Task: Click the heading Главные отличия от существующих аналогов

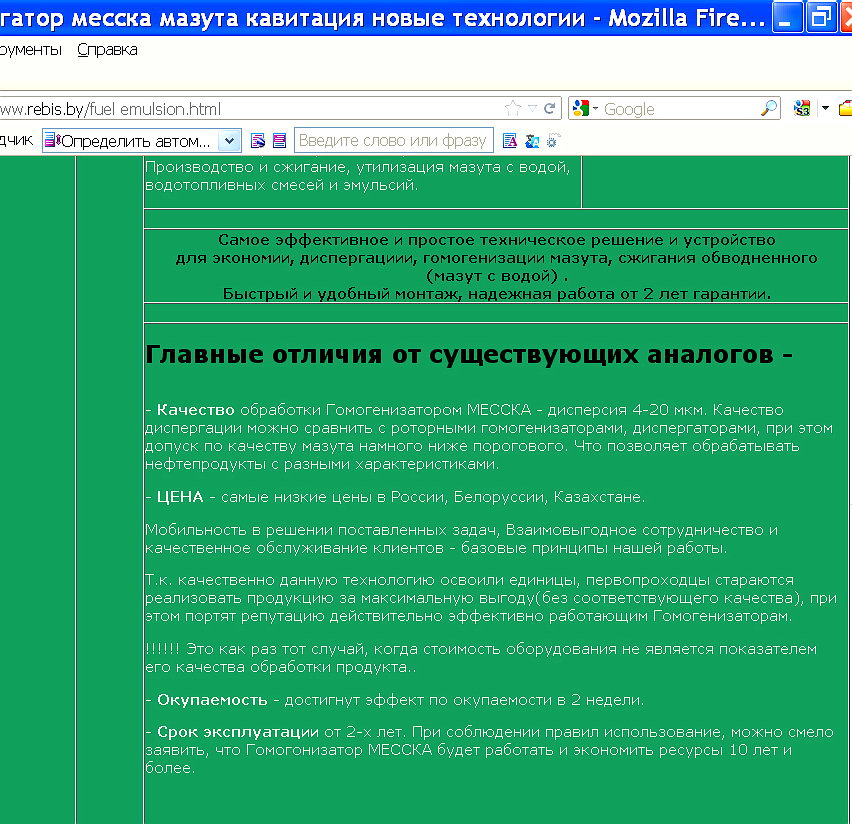Action: click(469, 354)
